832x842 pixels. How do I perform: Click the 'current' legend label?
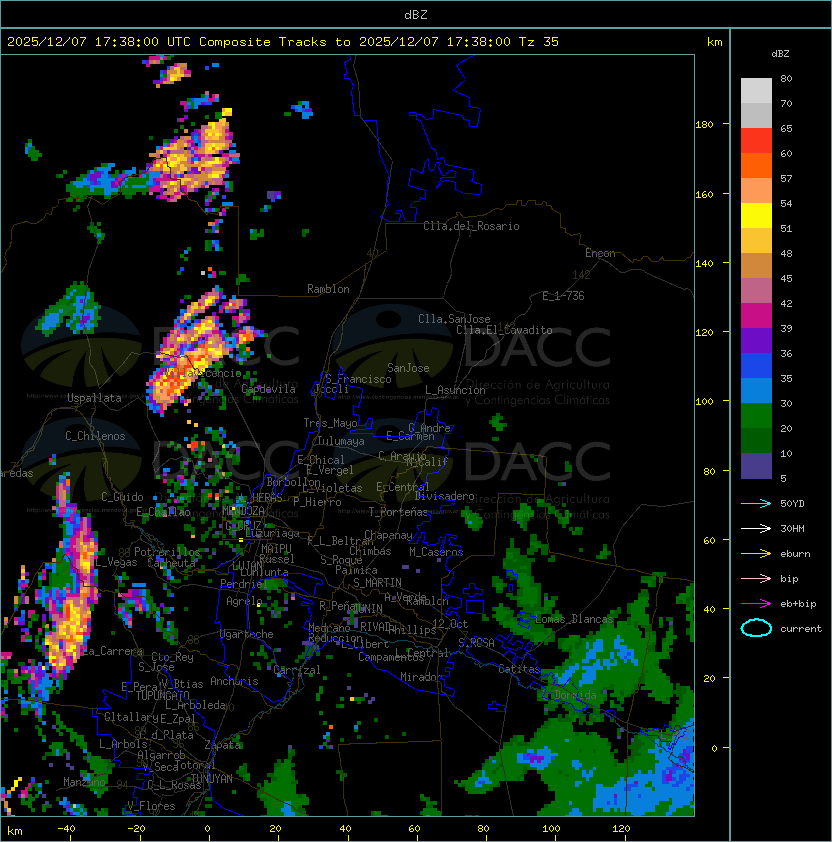(x=801, y=629)
